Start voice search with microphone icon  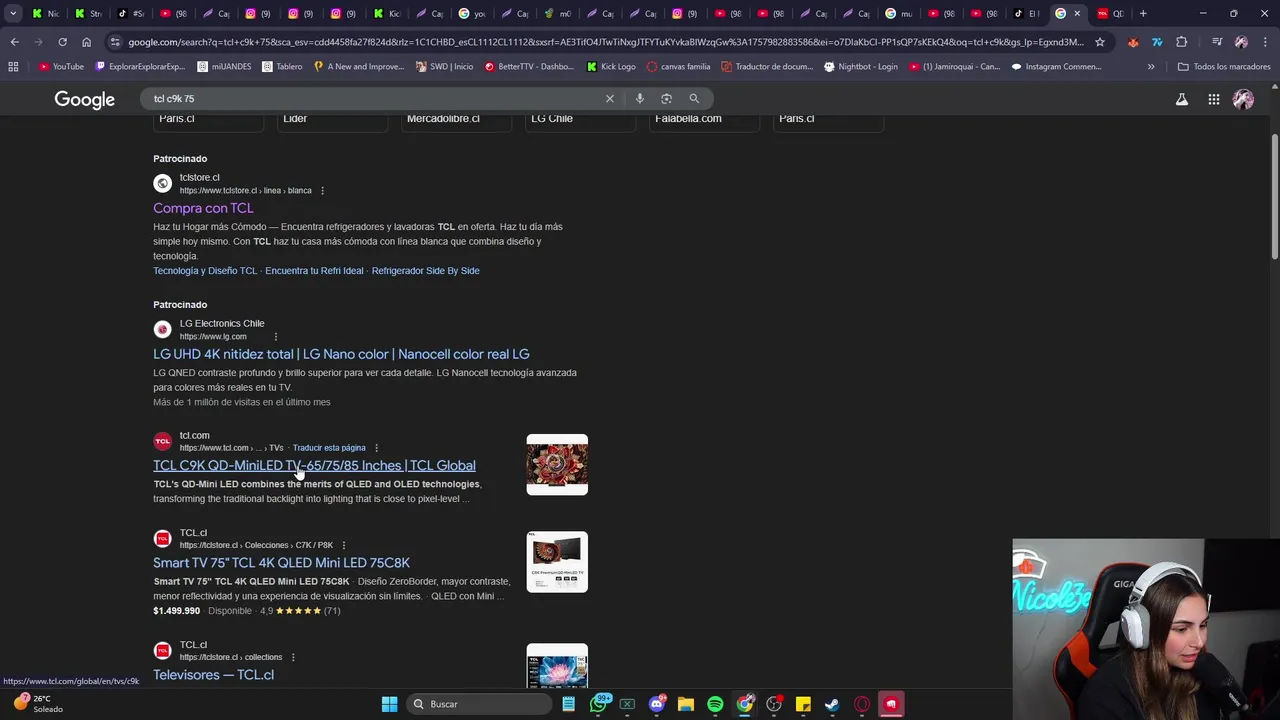(640, 98)
